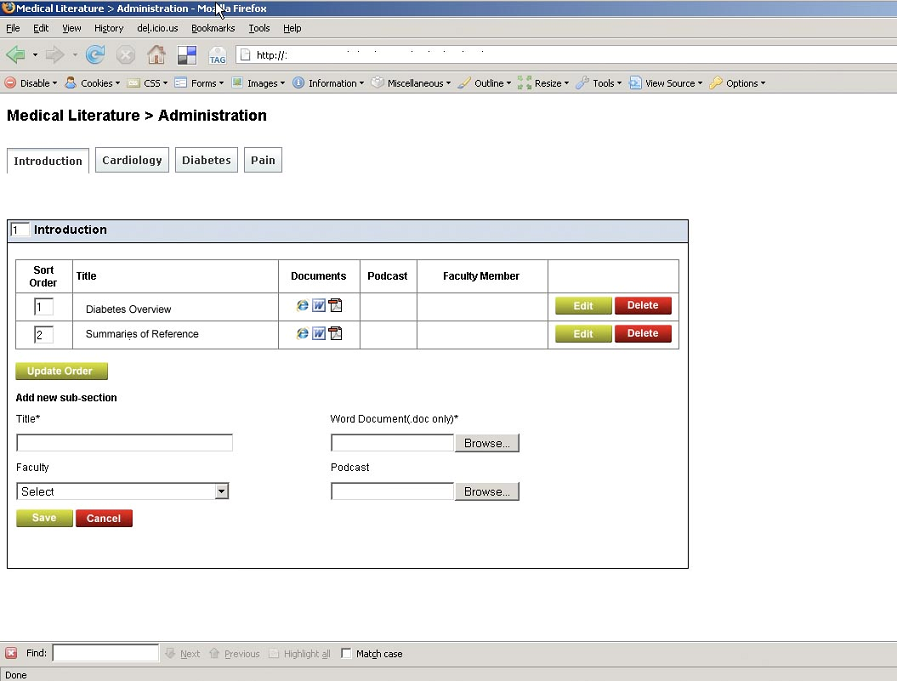Click the new sub-section Title field
This screenshot has height=681, width=897.
pyautogui.click(x=124, y=442)
